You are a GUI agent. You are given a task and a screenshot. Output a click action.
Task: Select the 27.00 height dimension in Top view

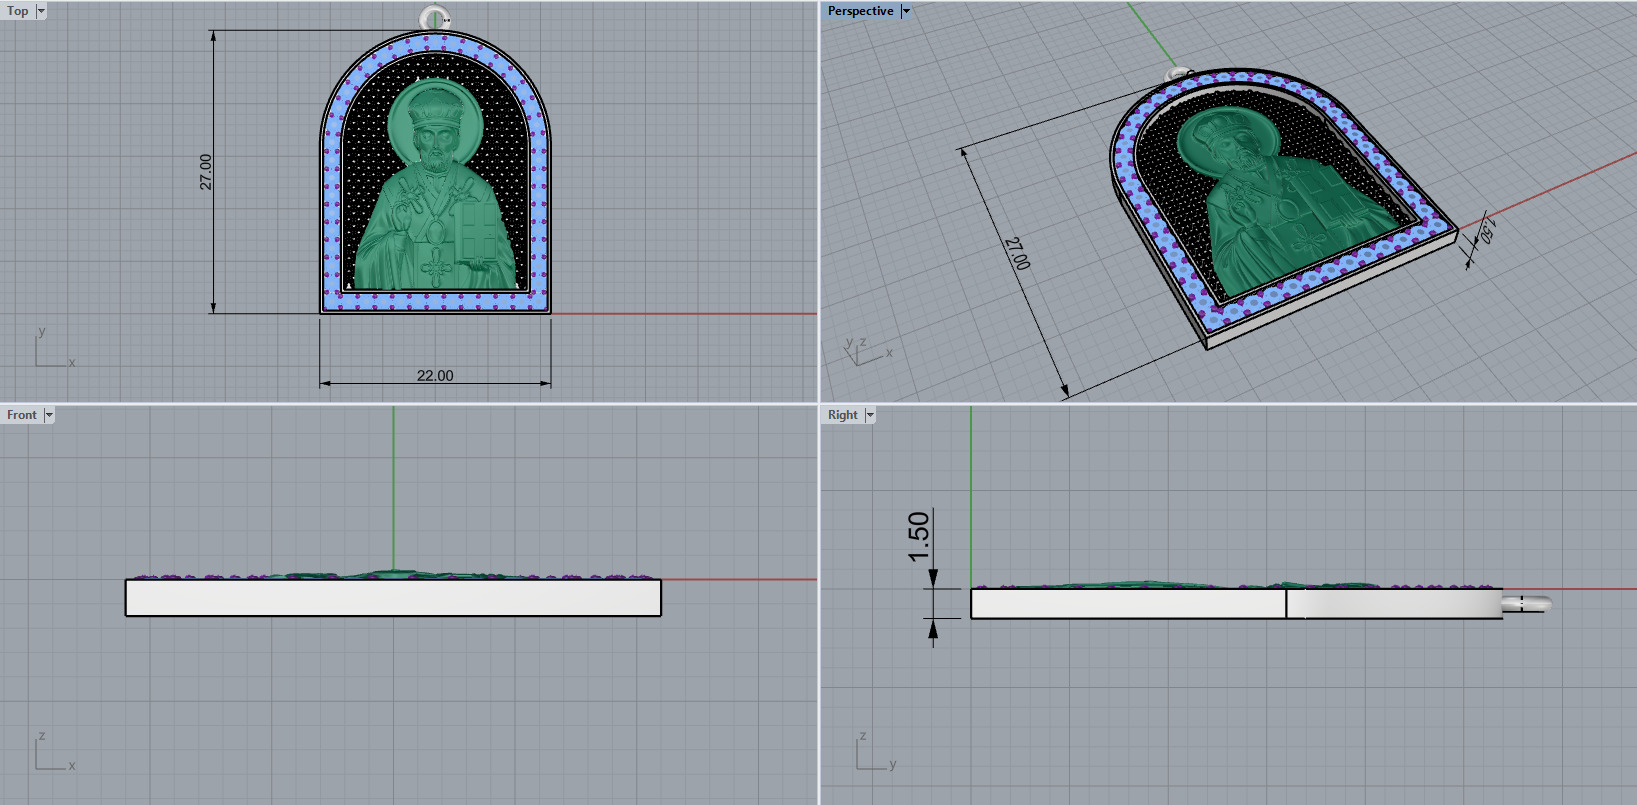(206, 172)
